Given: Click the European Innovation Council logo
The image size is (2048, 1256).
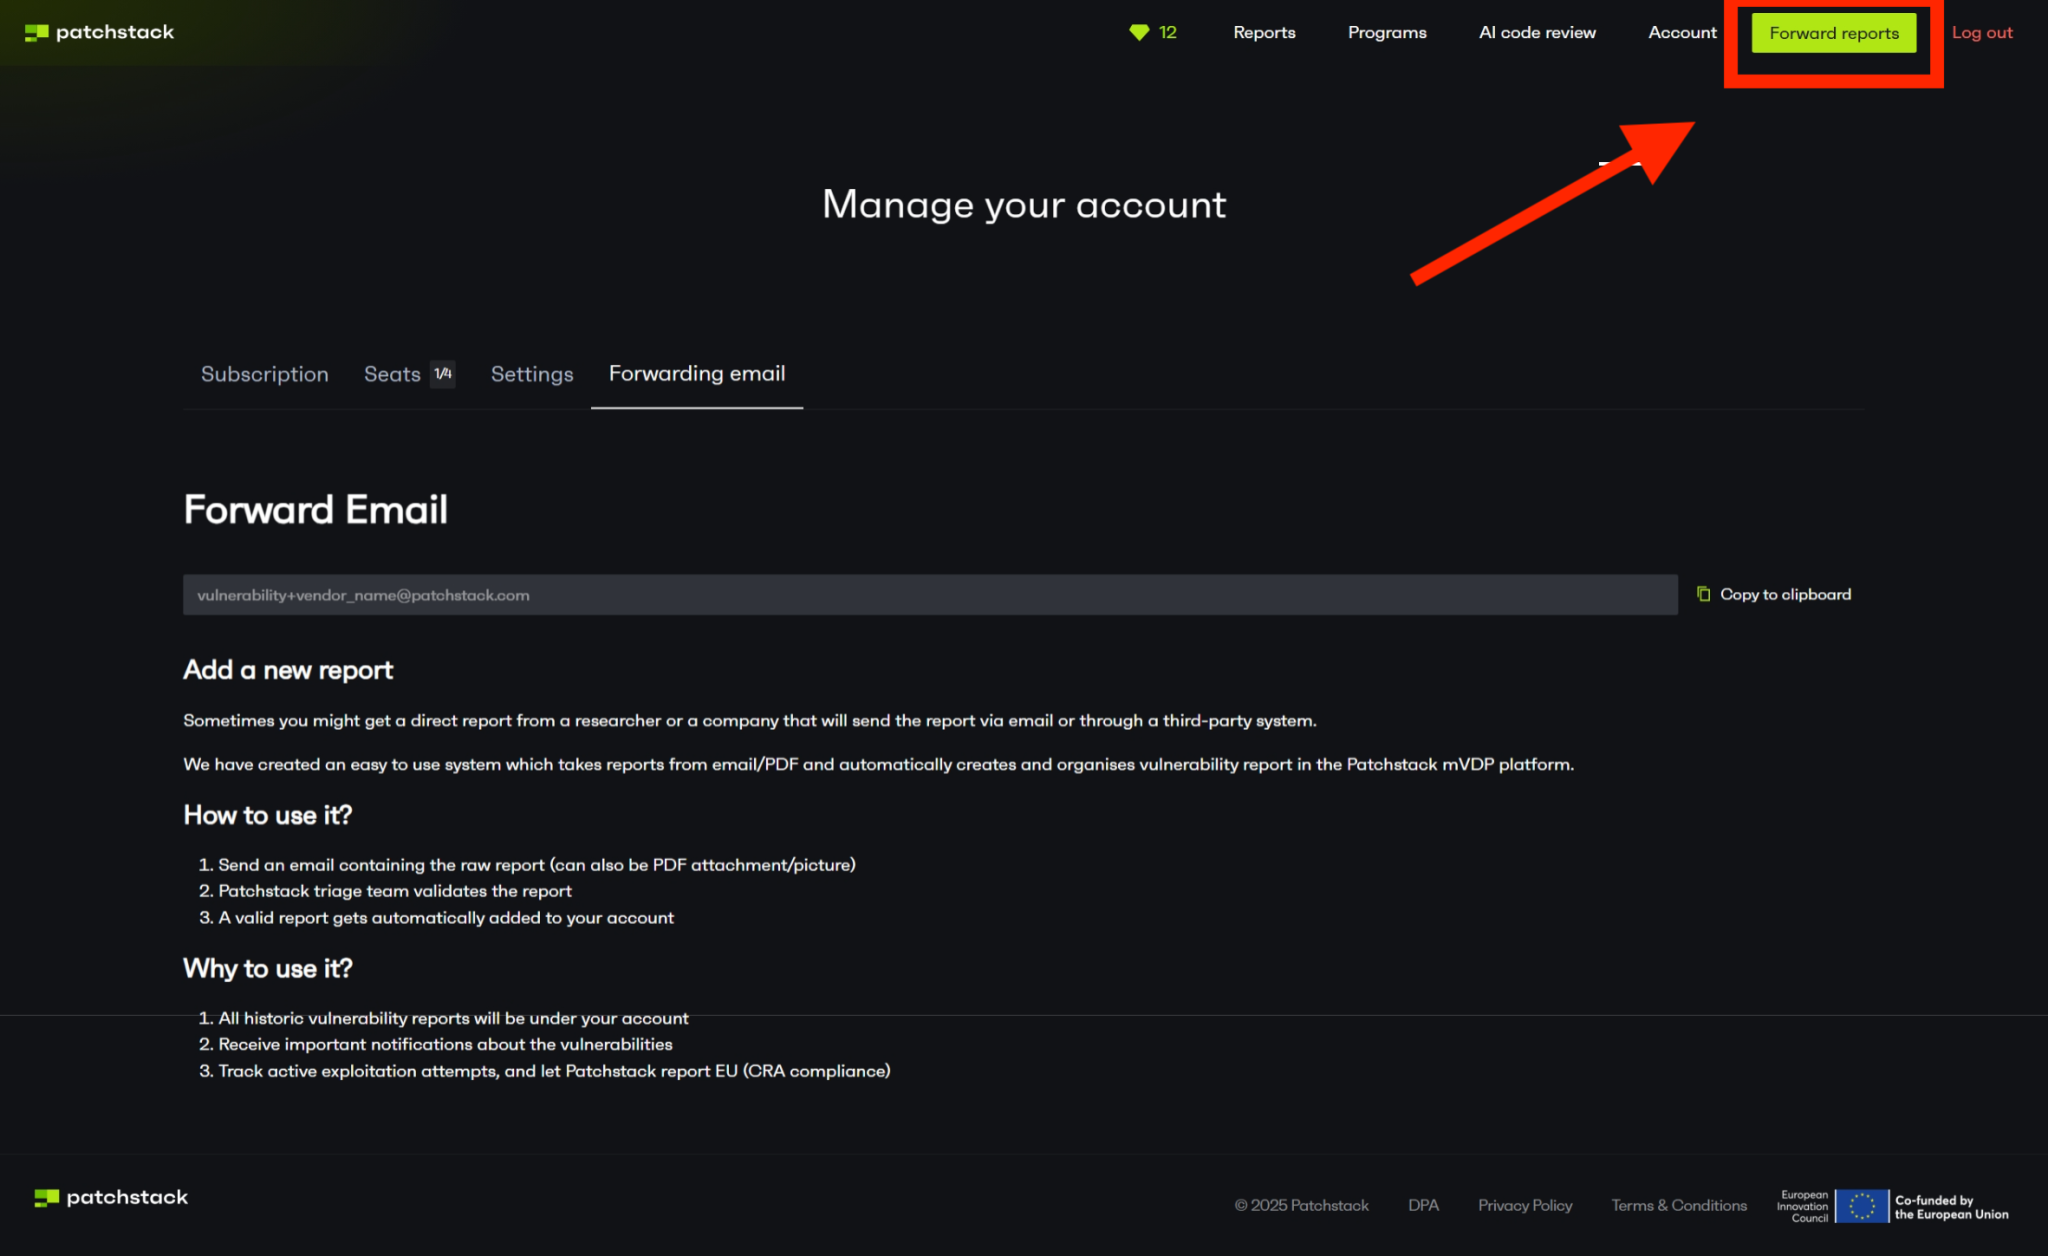Looking at the screenshot, I should [x=1803, y=1205].
